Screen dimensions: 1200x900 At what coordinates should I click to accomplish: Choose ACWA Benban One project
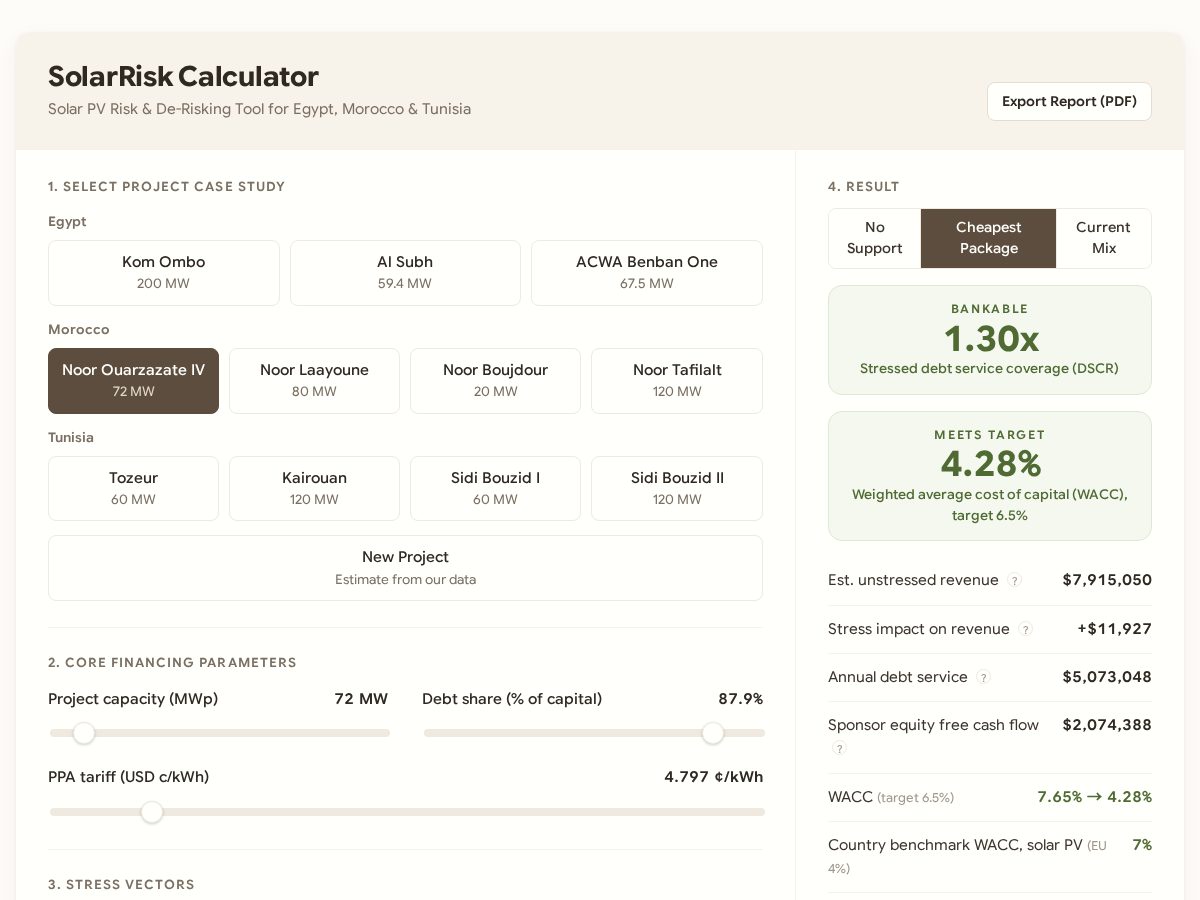point(647,273)
